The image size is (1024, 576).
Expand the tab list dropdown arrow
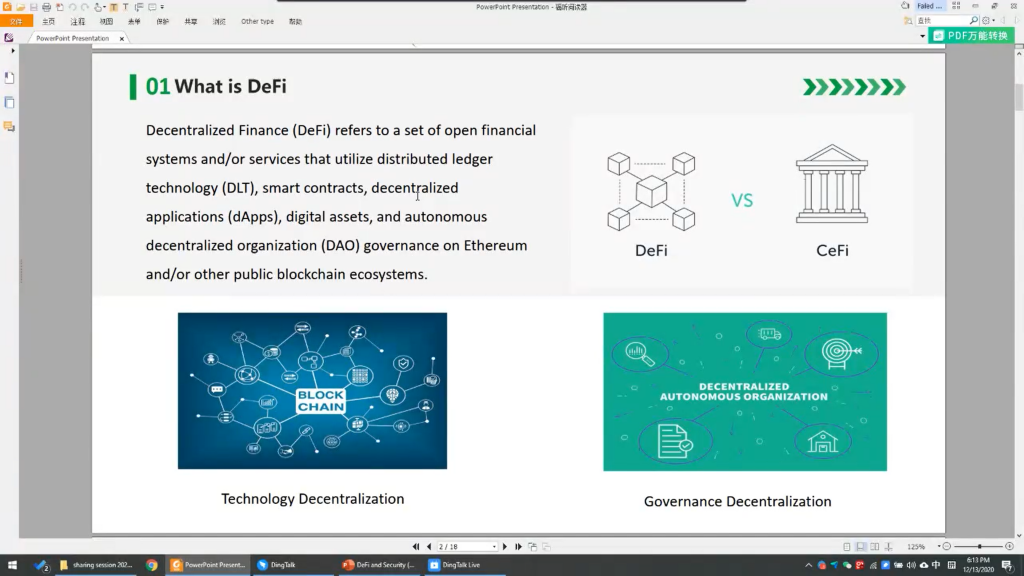922,37
